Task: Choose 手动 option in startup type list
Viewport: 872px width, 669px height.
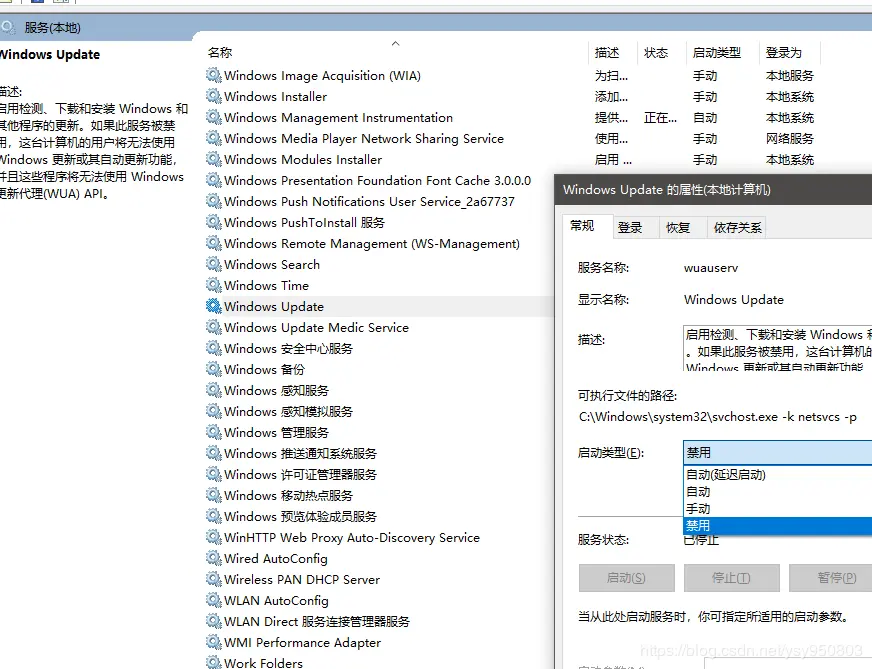Action: click(777, 508)
